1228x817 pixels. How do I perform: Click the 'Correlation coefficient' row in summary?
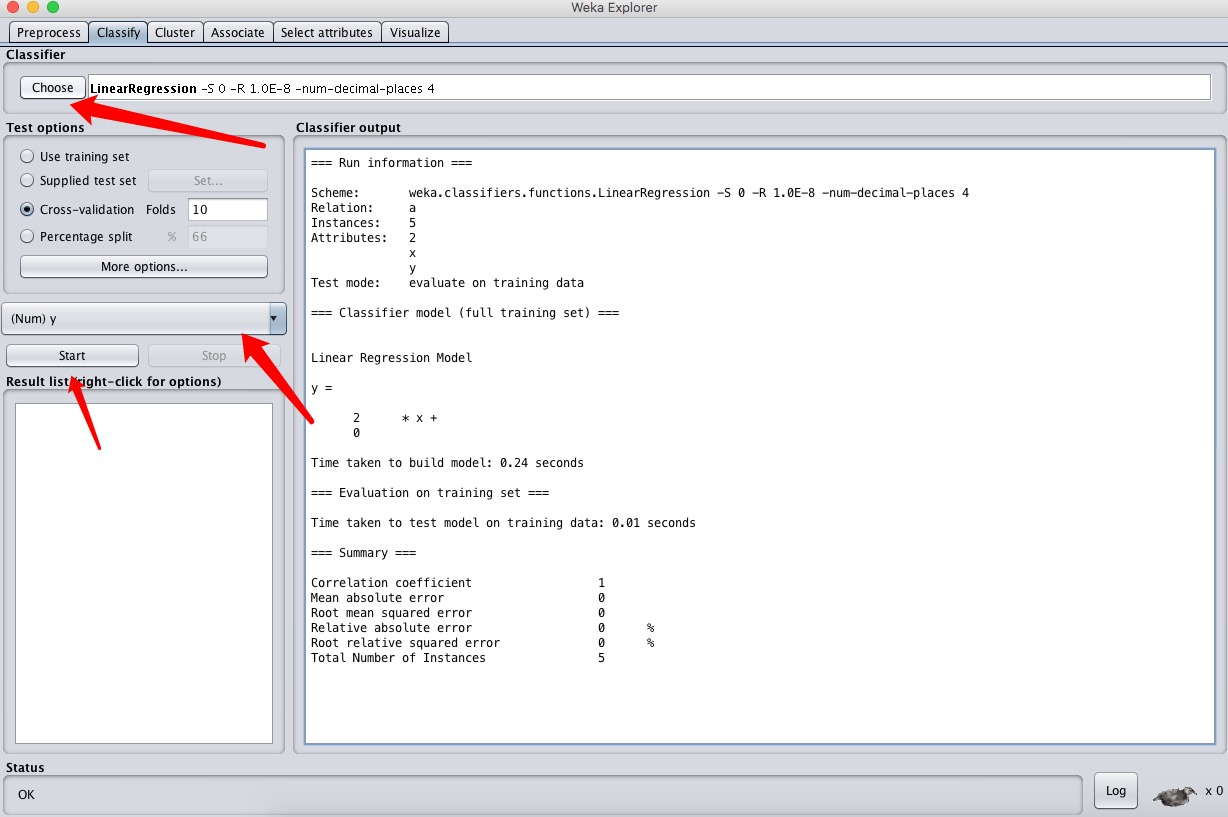tap(458, 583)
